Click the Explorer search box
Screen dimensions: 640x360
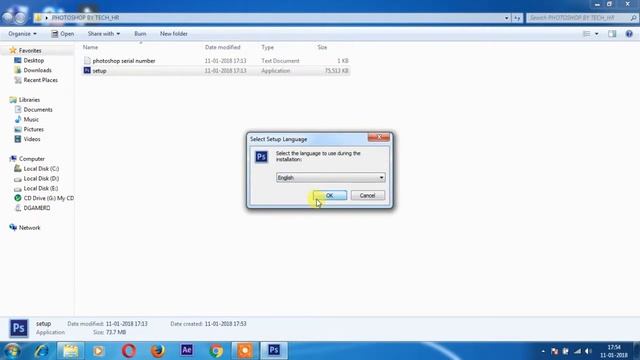point(582,18)
